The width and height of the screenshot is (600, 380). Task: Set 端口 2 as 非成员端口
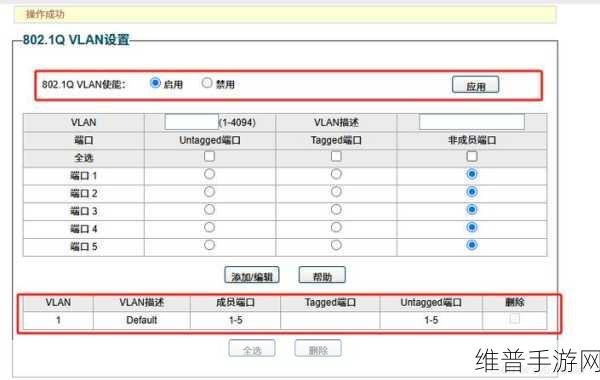point(472,192)
